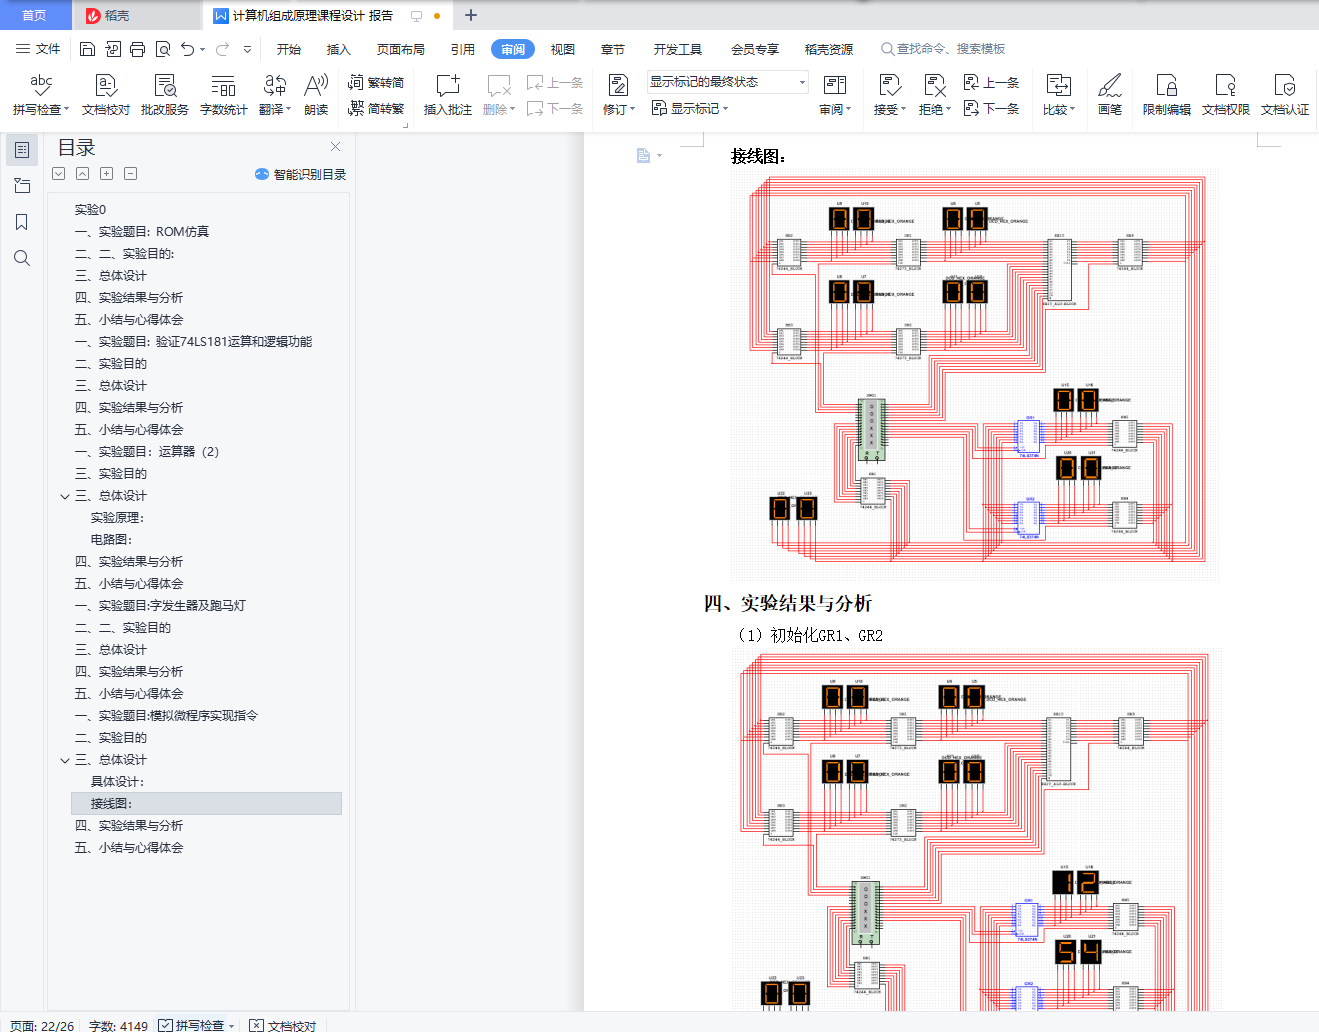The height and width of the screenshot is (1032, 1319).
Task: Collapse 三、总体设计 above 实验原理
Action: click(x=65, y=496)
